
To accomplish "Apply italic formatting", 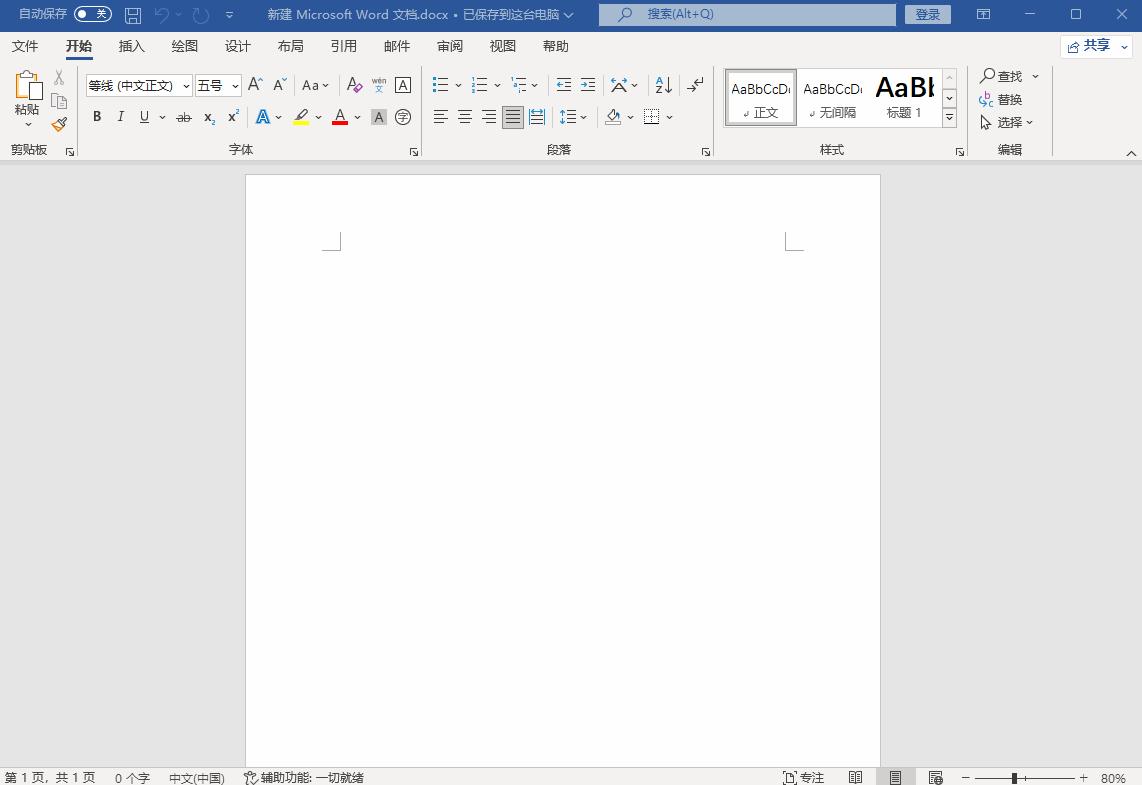I will pyautogui.click(x=120, y=117).
